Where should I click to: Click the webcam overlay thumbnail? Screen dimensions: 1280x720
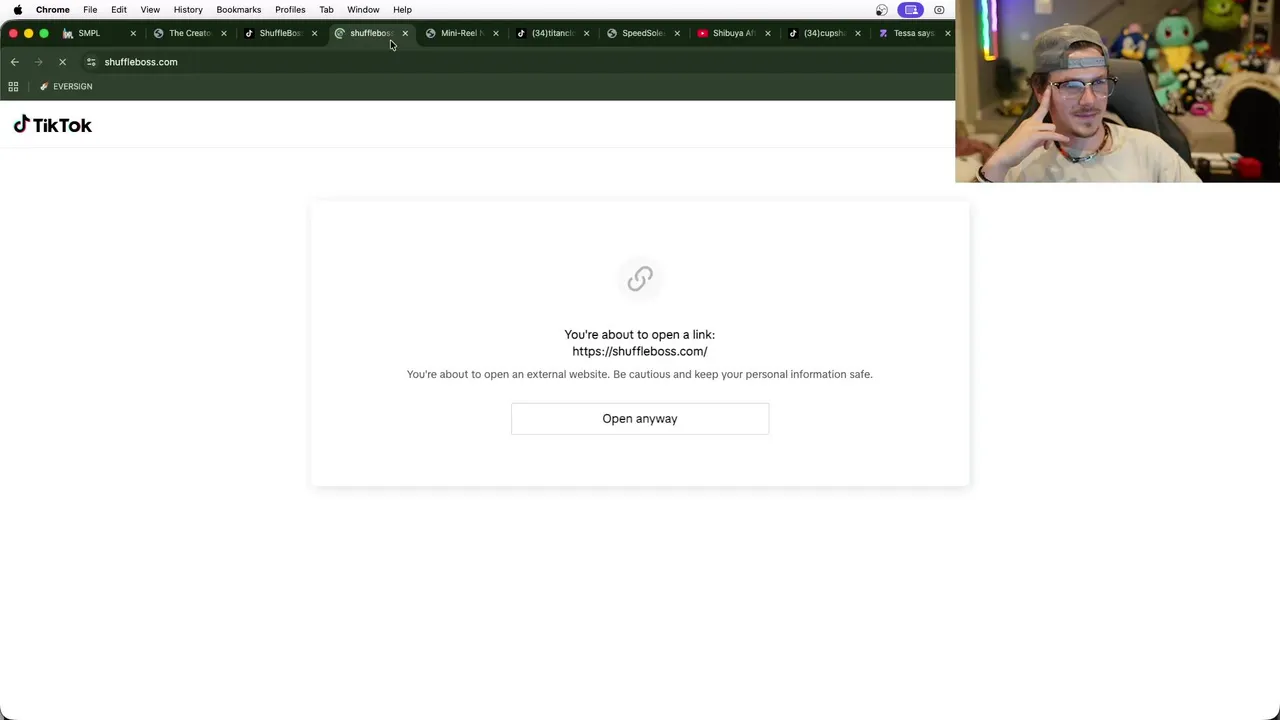[1117, 91]
